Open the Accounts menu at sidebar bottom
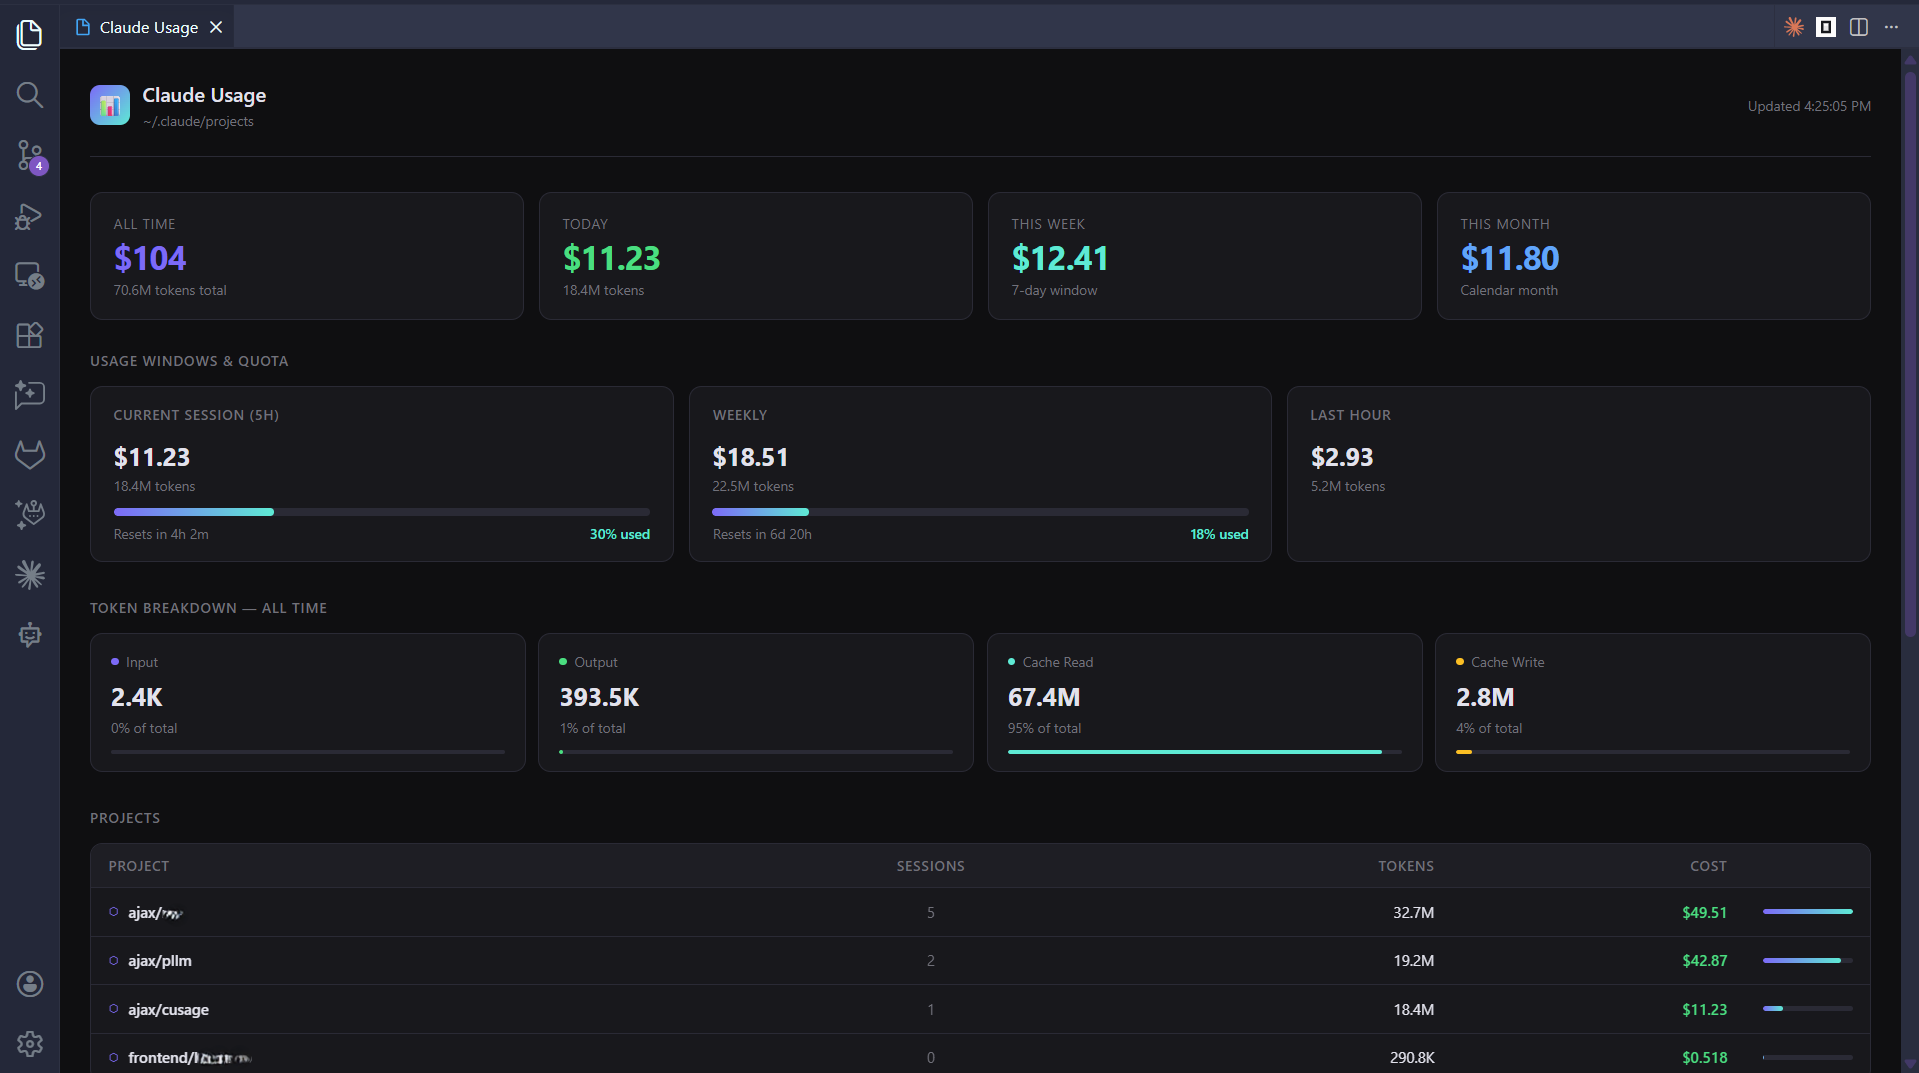Screen dimensions: 1919x1073 (x=30, y=984)
